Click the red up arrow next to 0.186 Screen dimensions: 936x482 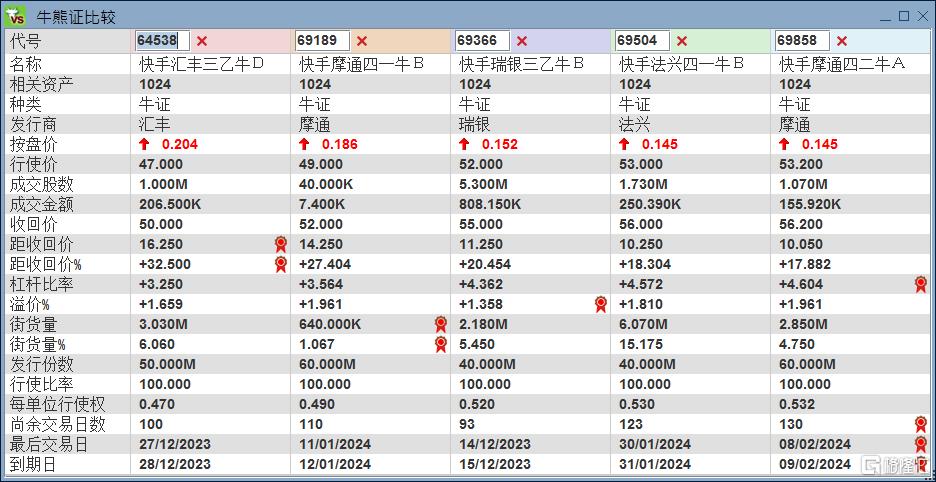click(x=304, y=144)
